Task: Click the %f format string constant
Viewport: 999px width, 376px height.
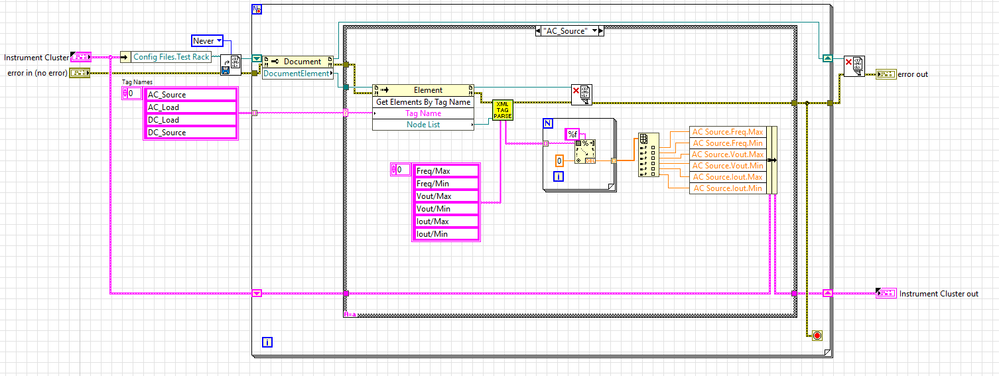Action: (x=573, y=134)
